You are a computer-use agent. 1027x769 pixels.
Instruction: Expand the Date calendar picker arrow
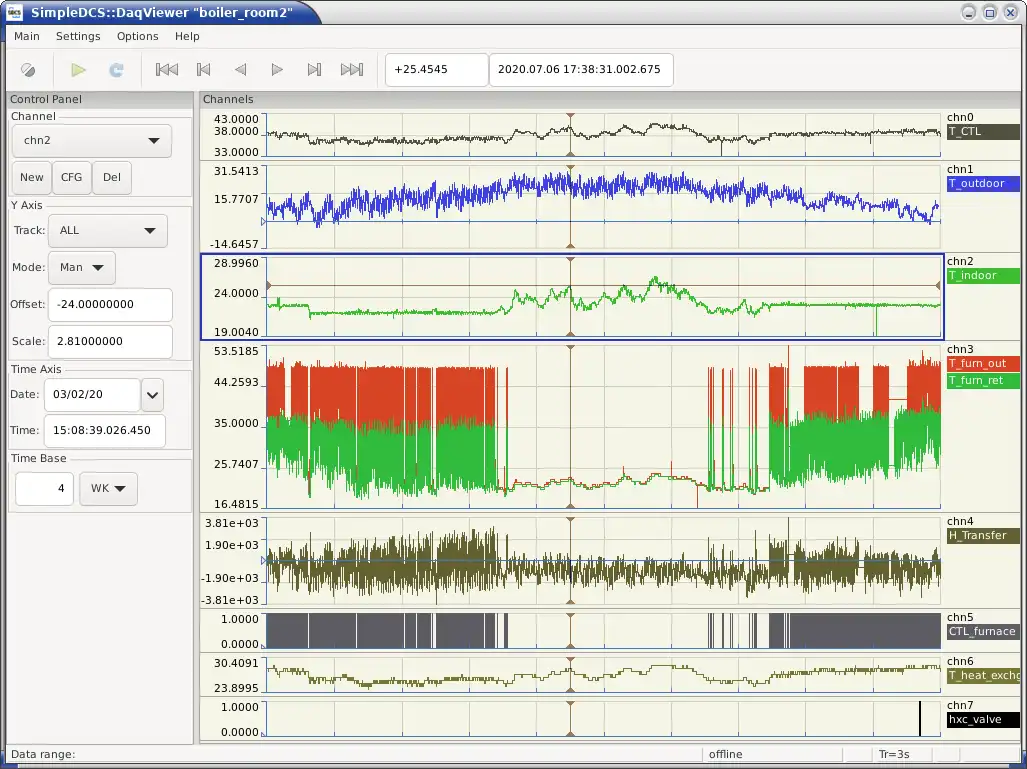[152, 395]
